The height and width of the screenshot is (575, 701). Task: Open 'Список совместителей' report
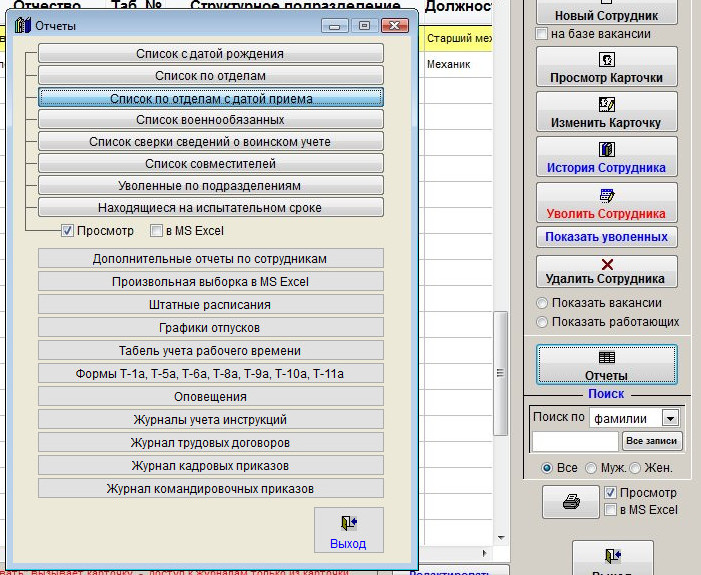[x=211, y=163]
